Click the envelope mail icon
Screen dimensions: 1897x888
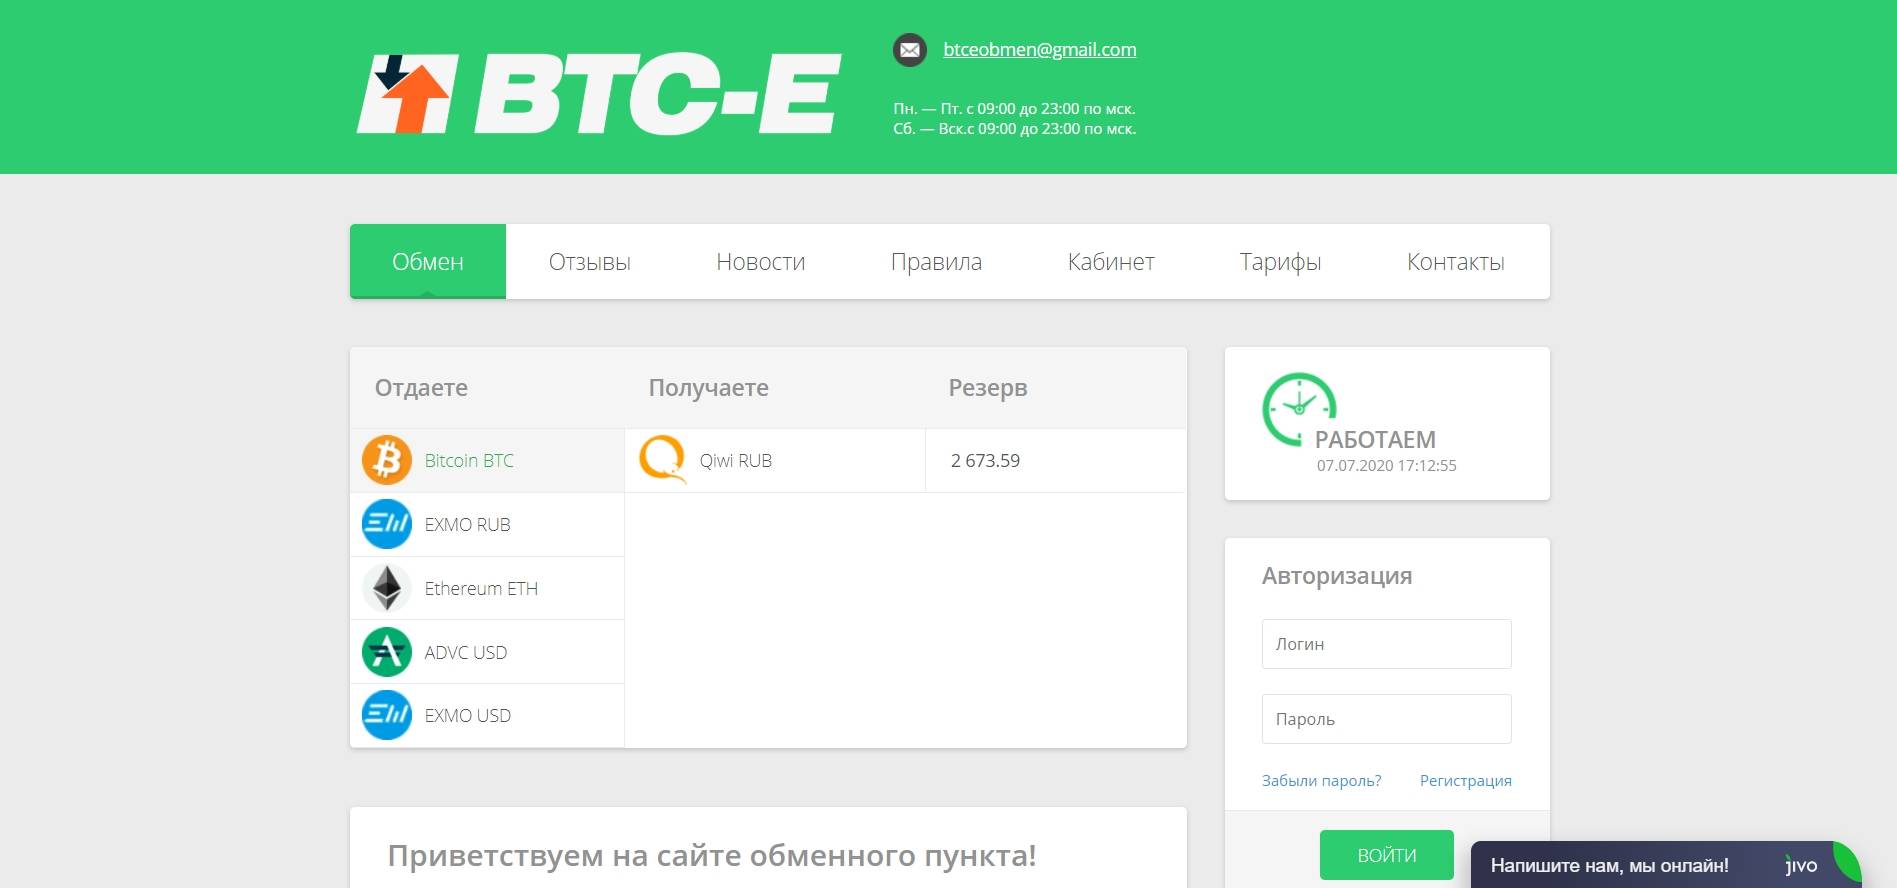click(x=910, y=50)
